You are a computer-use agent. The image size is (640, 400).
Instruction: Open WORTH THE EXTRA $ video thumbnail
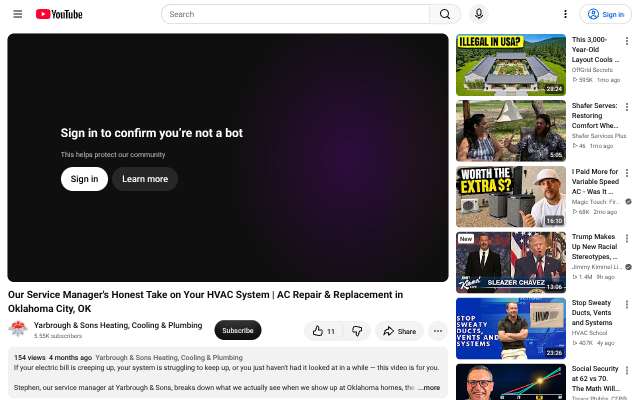point(511,197)
